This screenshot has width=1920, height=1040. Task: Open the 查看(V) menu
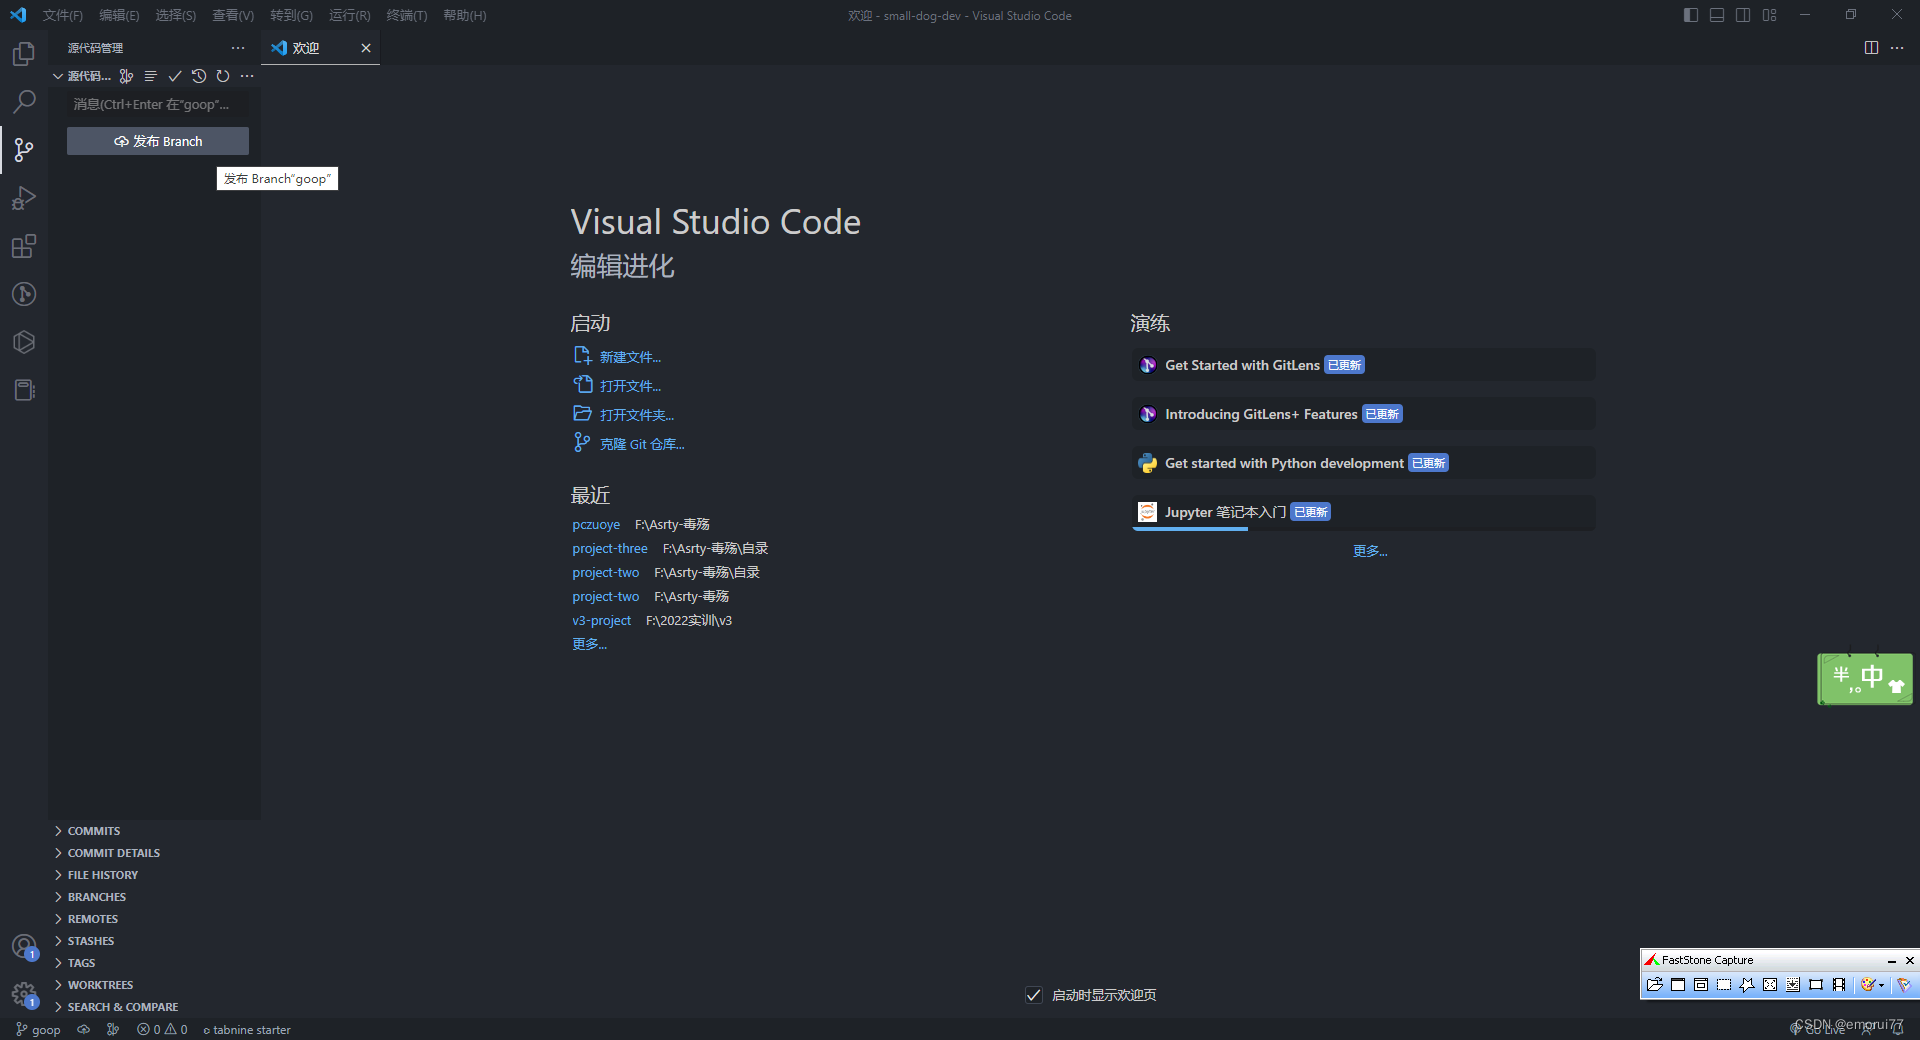click(x=233, y=15)
